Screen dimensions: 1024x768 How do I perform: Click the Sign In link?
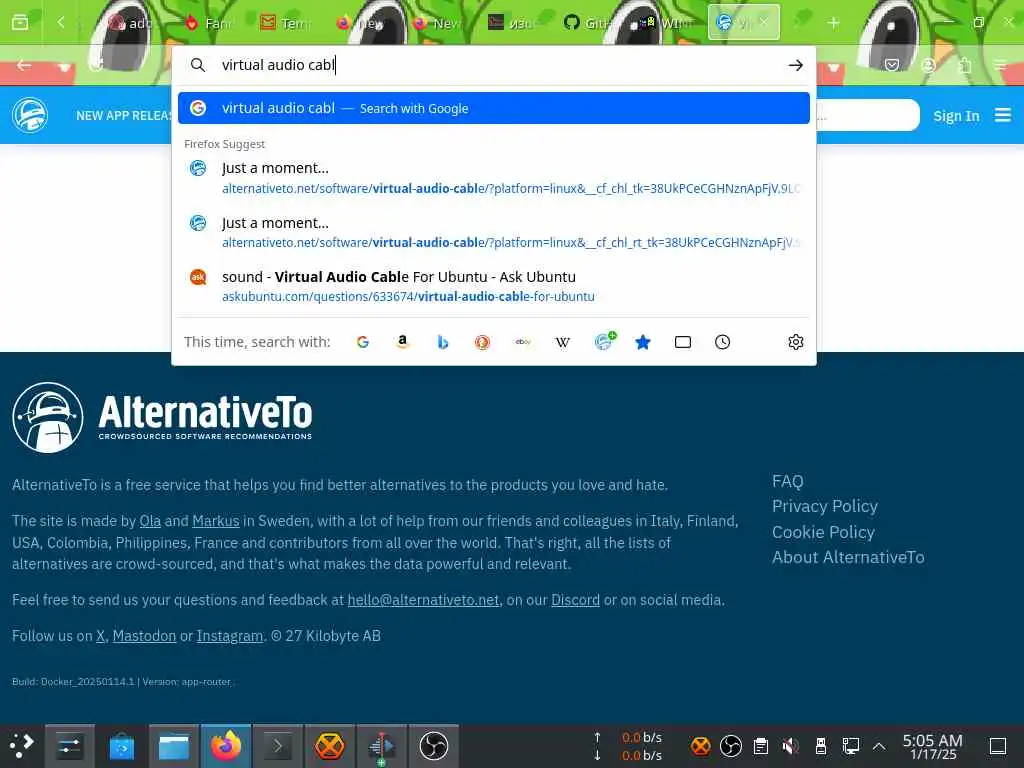click(x=956, y=116)
